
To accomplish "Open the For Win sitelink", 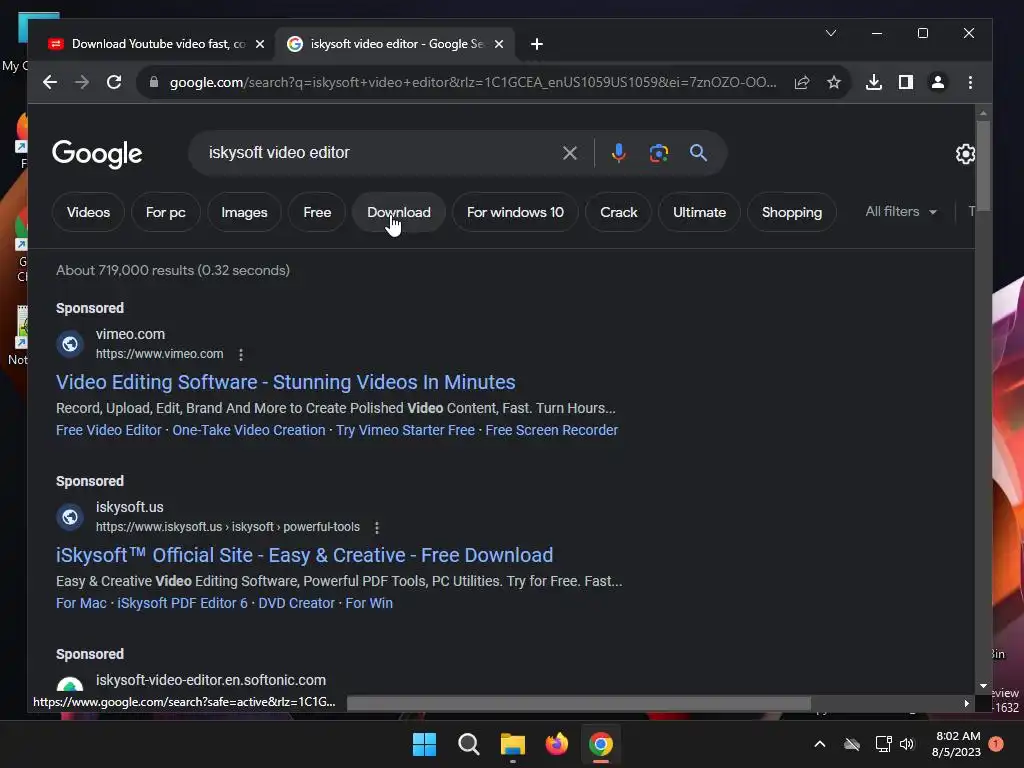I will (x=369, y=603).
